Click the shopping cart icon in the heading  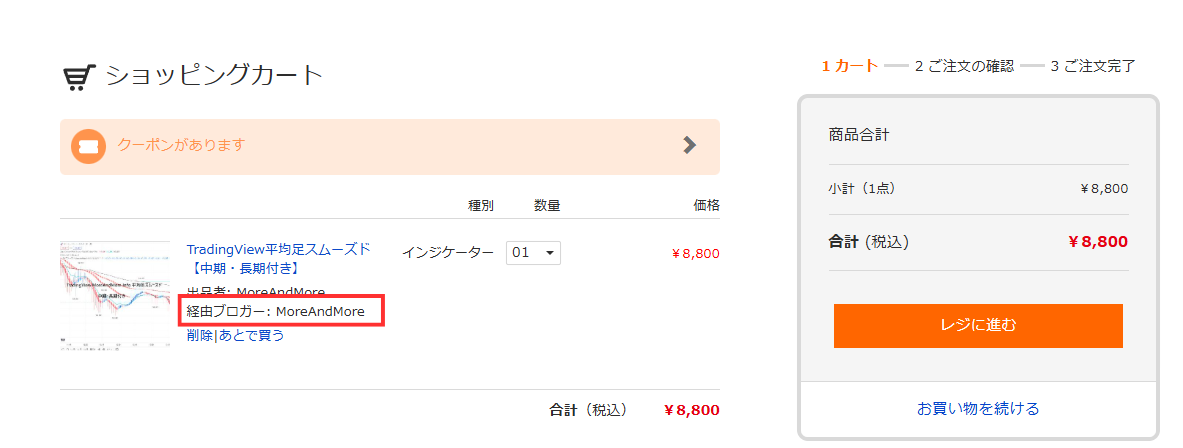click(79, 77)
